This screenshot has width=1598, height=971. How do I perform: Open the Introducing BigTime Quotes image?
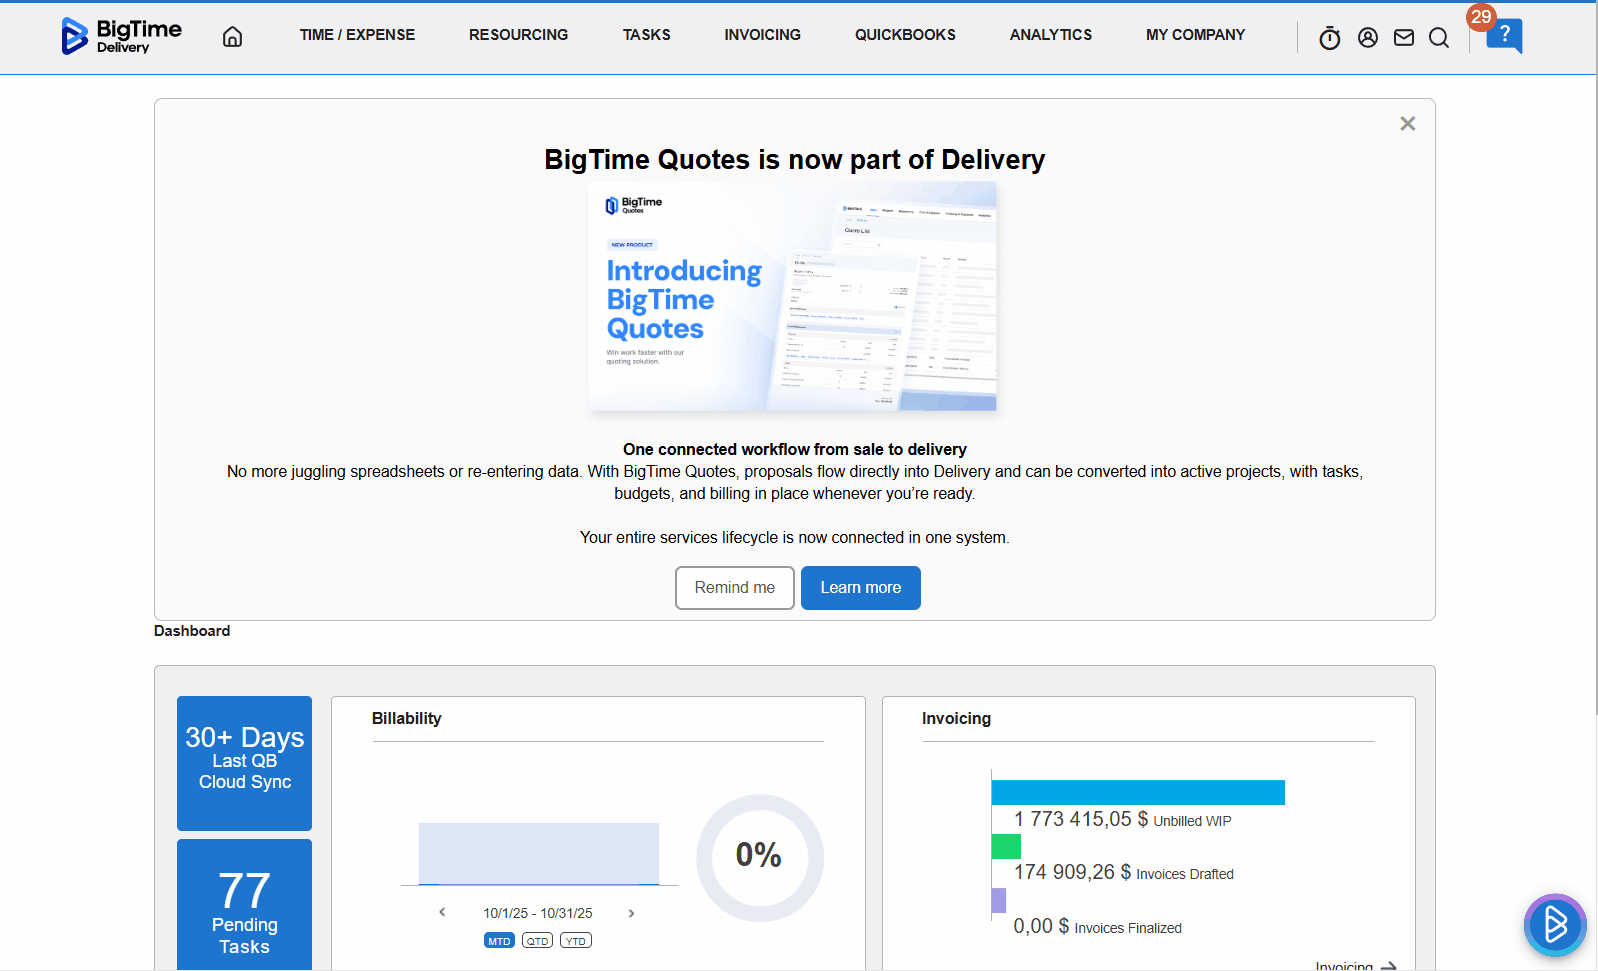[792, 297]
